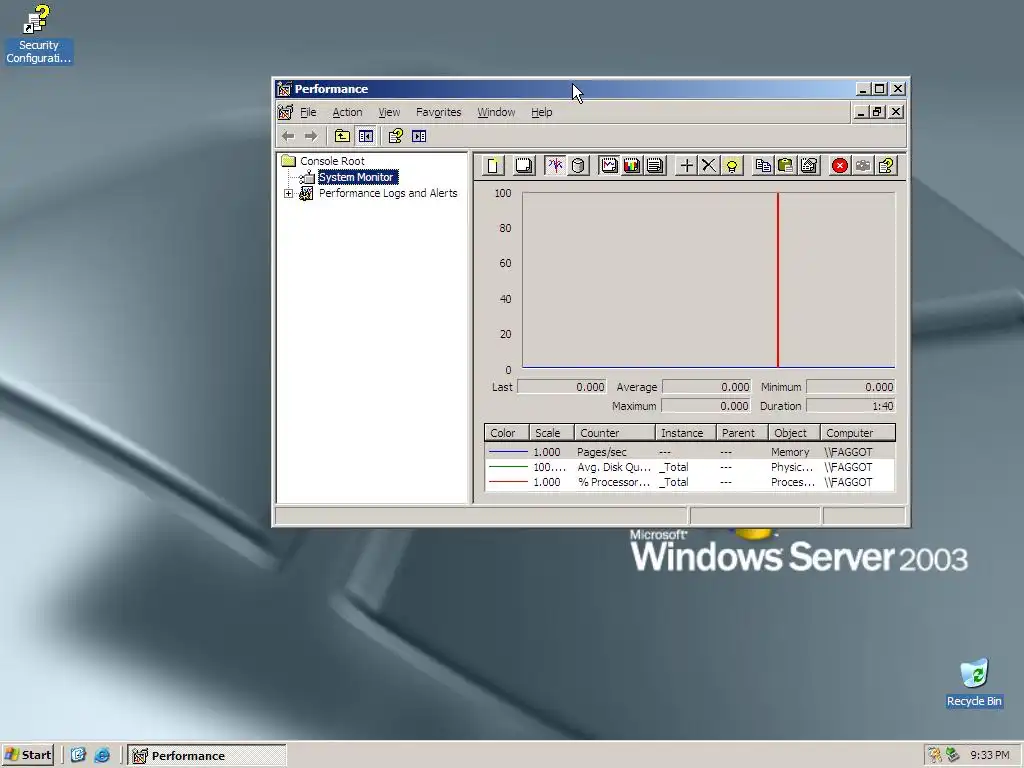Open System Monitor Properties icon
1024x768 pixels.
[x=808, y=166]
